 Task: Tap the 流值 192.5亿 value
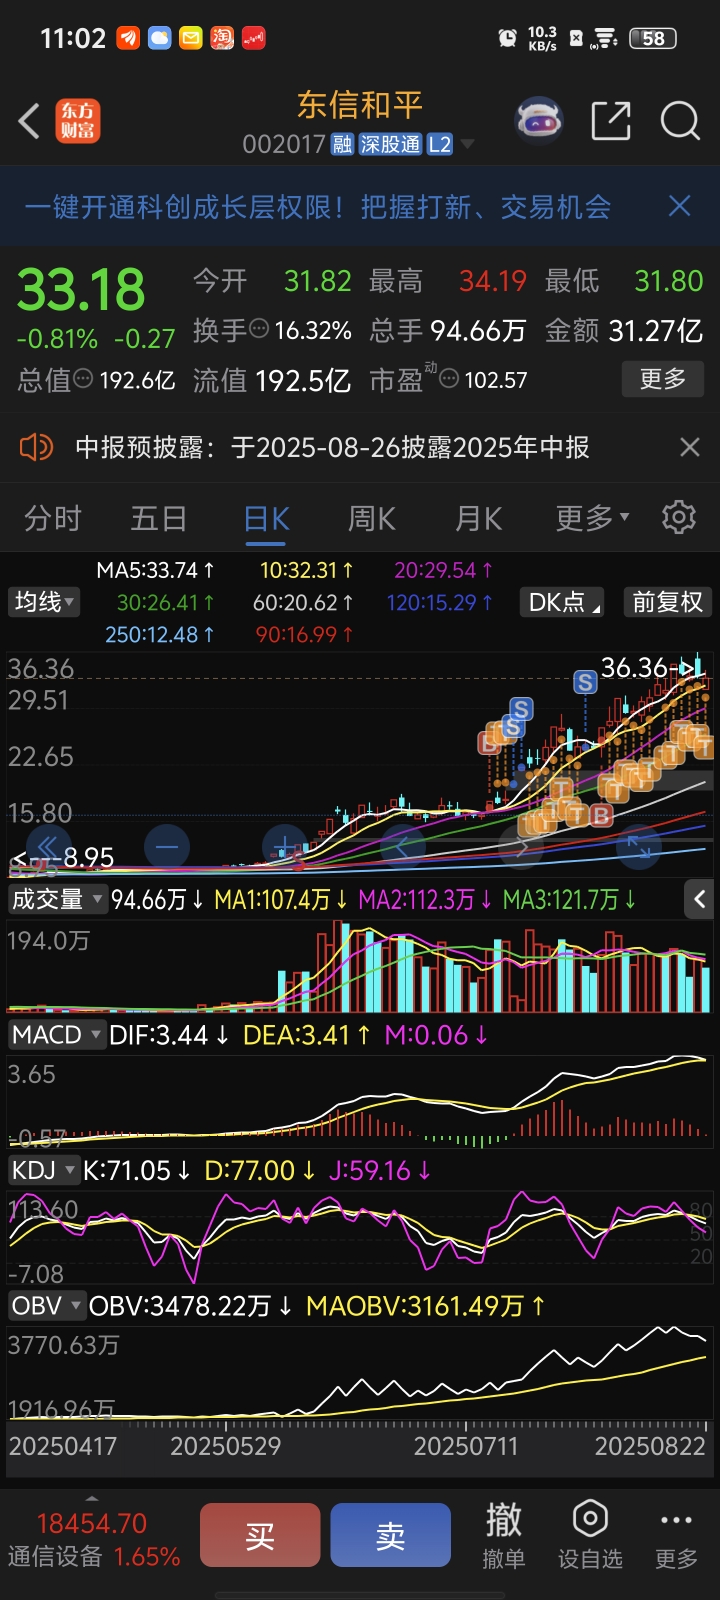pos(272,380)
